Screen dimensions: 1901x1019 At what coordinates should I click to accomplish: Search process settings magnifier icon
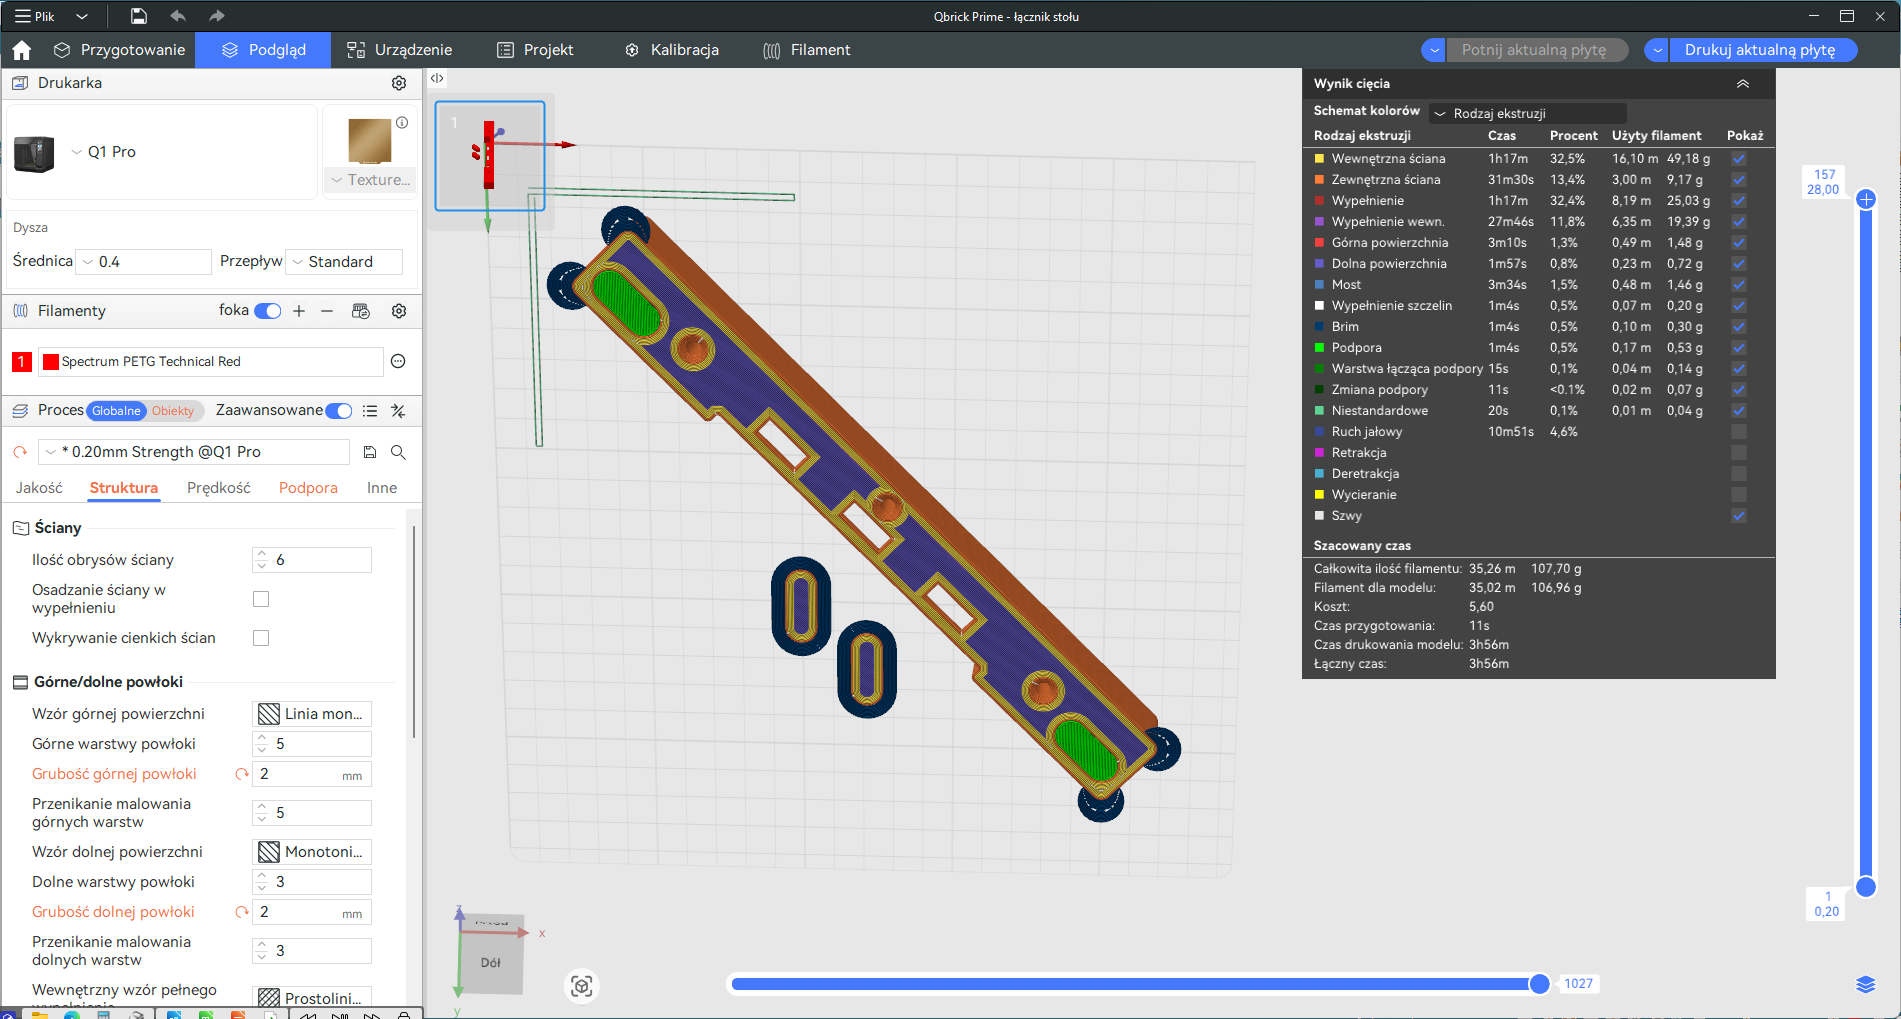point(398,452)
